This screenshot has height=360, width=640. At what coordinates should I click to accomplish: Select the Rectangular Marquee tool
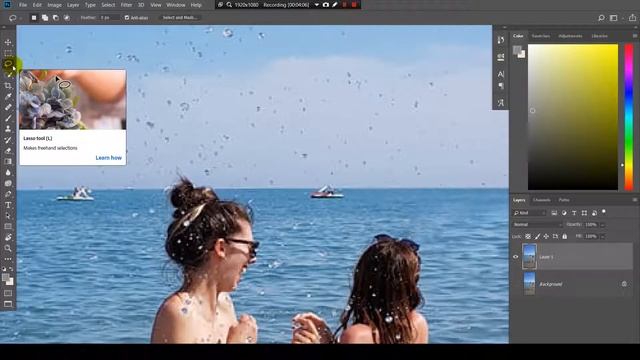pos(8,53)
